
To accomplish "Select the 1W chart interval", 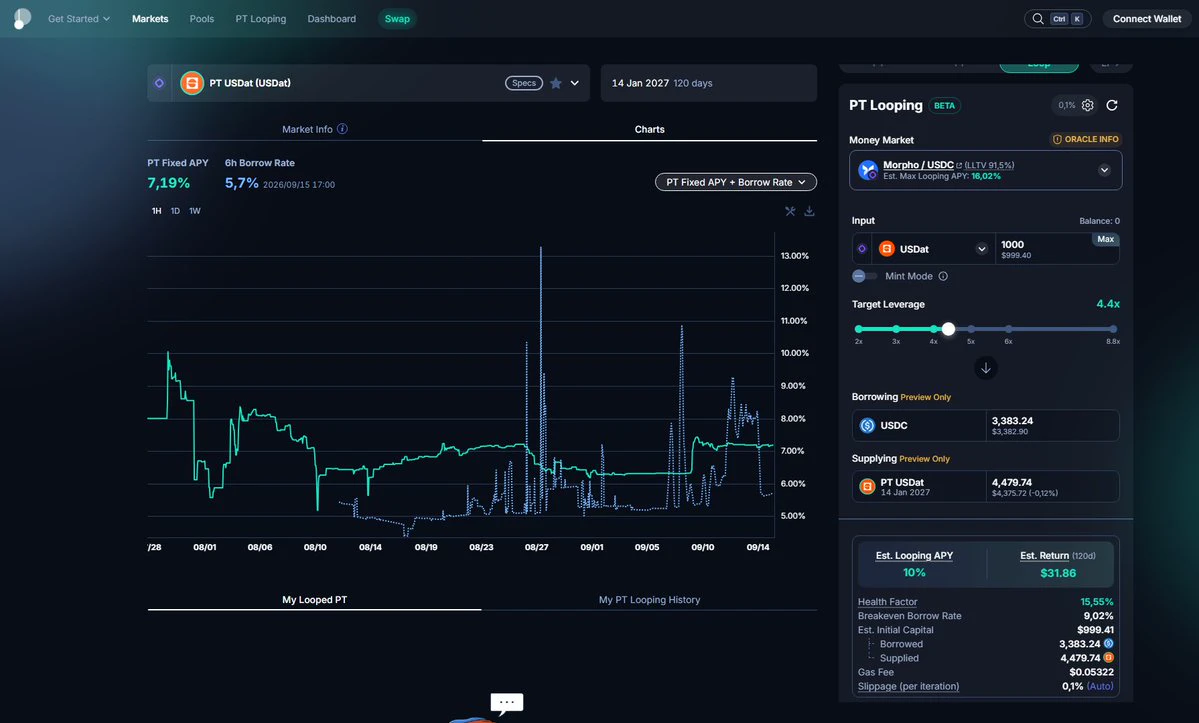I will pyautogui.click(x=195, y=211).
